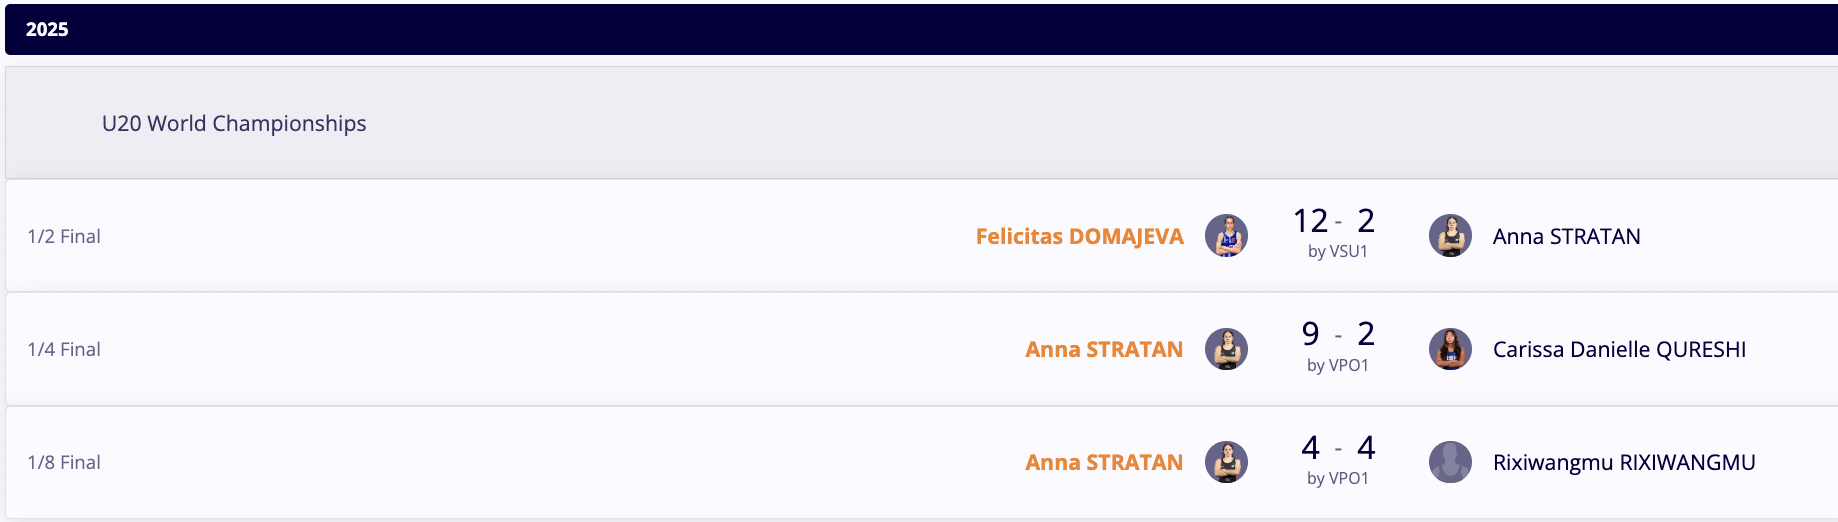The width and height of the screenshot is (1838, 522).
Task: Open Carissa Danielle QURESHI's profile link
Action: [x=1619, y=349]
